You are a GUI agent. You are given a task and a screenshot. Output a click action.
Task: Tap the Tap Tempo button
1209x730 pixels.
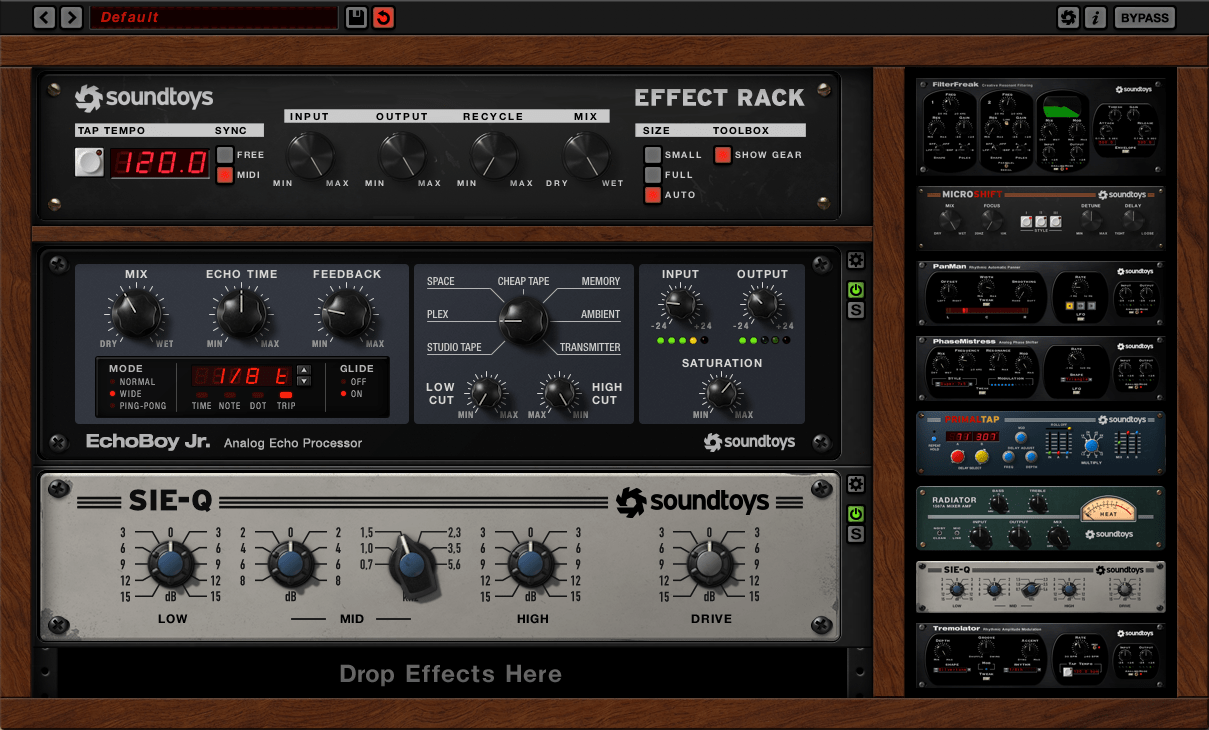coord(89,162)
